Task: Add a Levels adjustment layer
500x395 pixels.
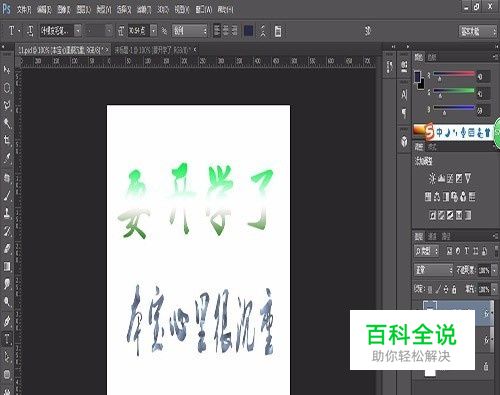Action: (442, 178)
